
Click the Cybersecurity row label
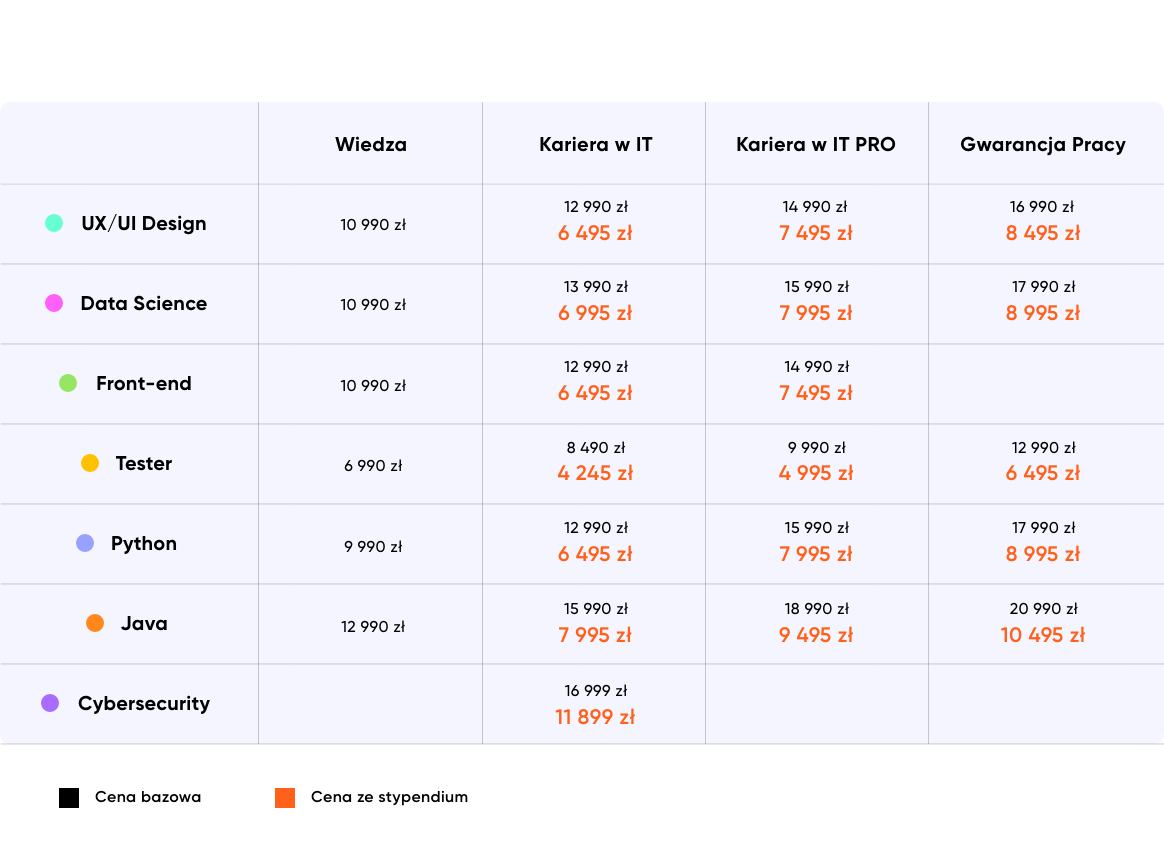[144, 704]
